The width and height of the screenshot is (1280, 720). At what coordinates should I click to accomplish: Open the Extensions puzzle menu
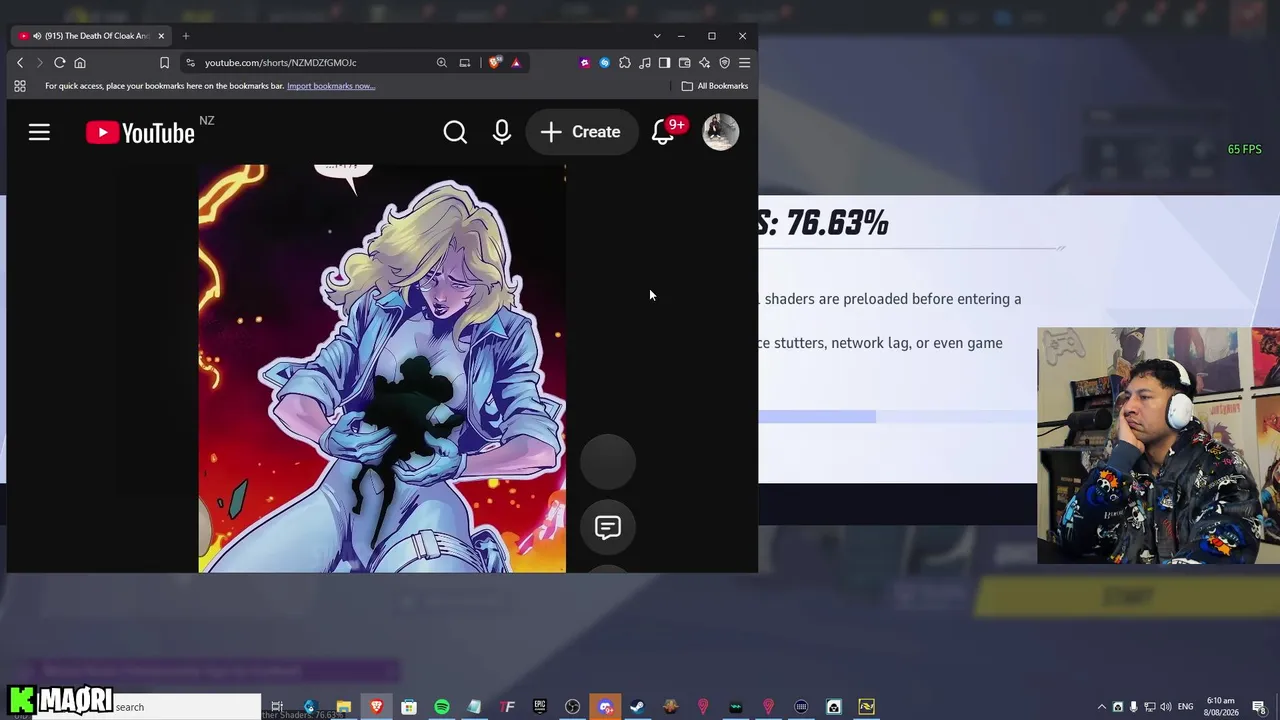[625, 63]
